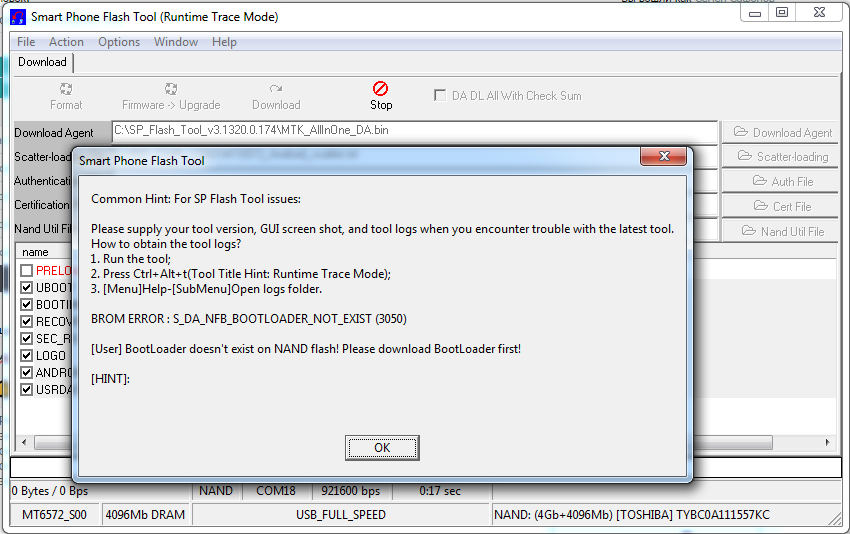The image size is (850, 534).
Task: Click the Nand Util File folder button
Action: click(780, 231)
